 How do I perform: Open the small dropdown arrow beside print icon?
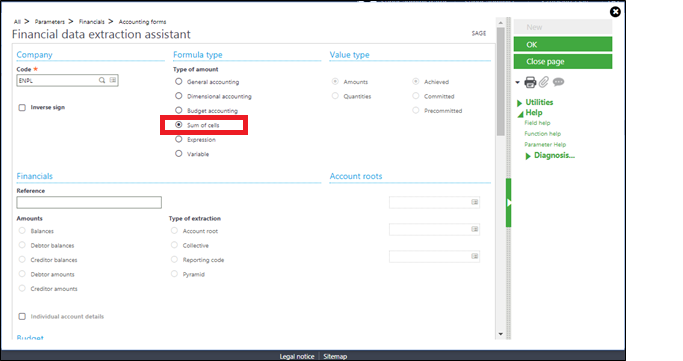[517, 82]
